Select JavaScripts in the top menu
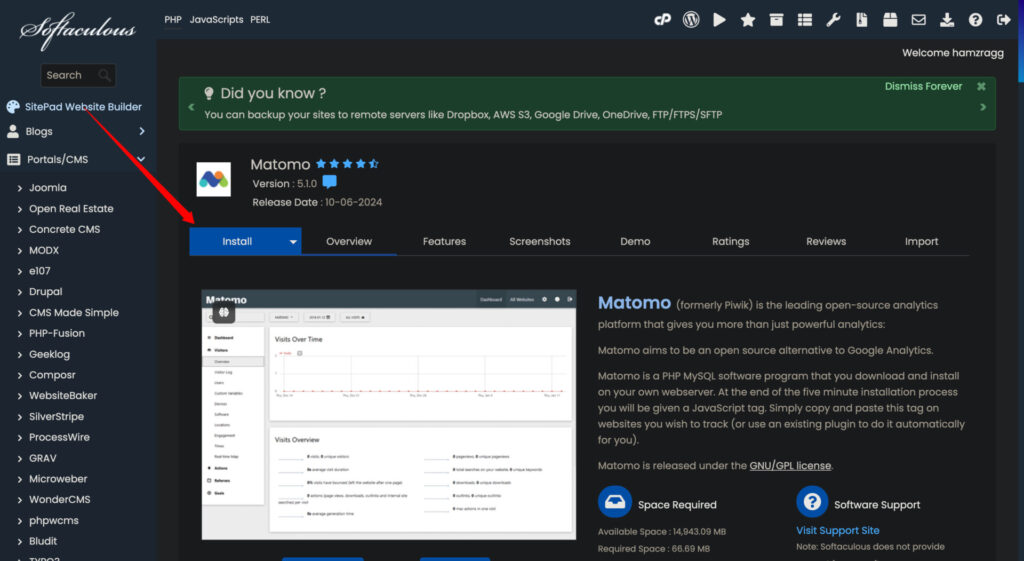The height and width of the screenshot is (561, 1024). pyautogui.click(x=216, y=20)
